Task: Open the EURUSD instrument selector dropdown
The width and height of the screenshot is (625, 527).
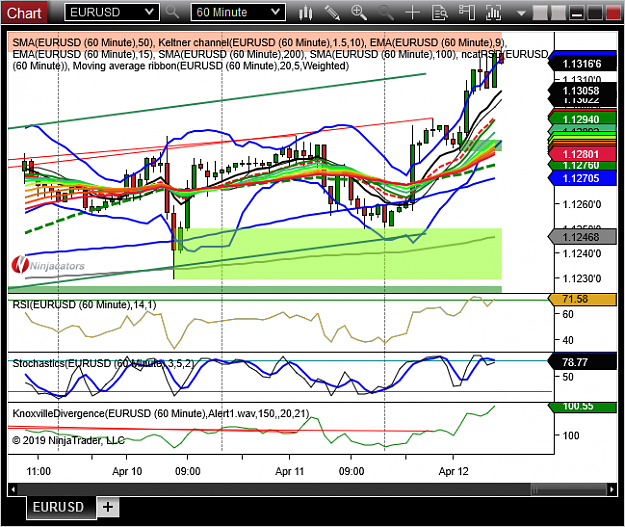Action: [112, 12]
